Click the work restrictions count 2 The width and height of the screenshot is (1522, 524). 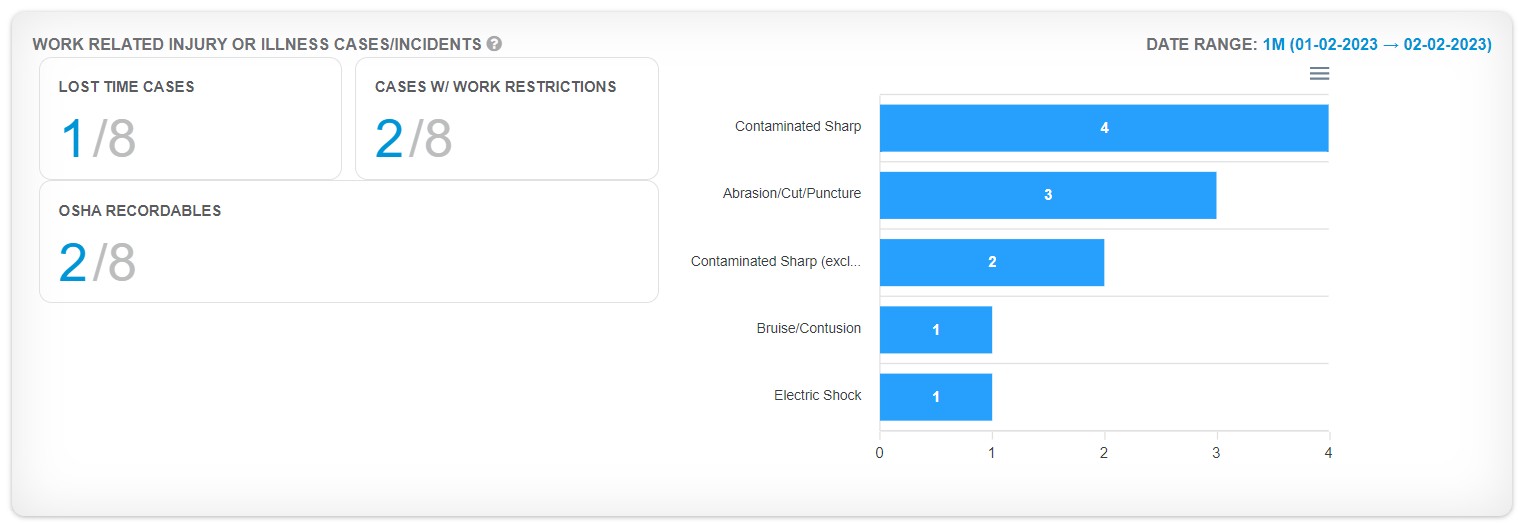389,139
